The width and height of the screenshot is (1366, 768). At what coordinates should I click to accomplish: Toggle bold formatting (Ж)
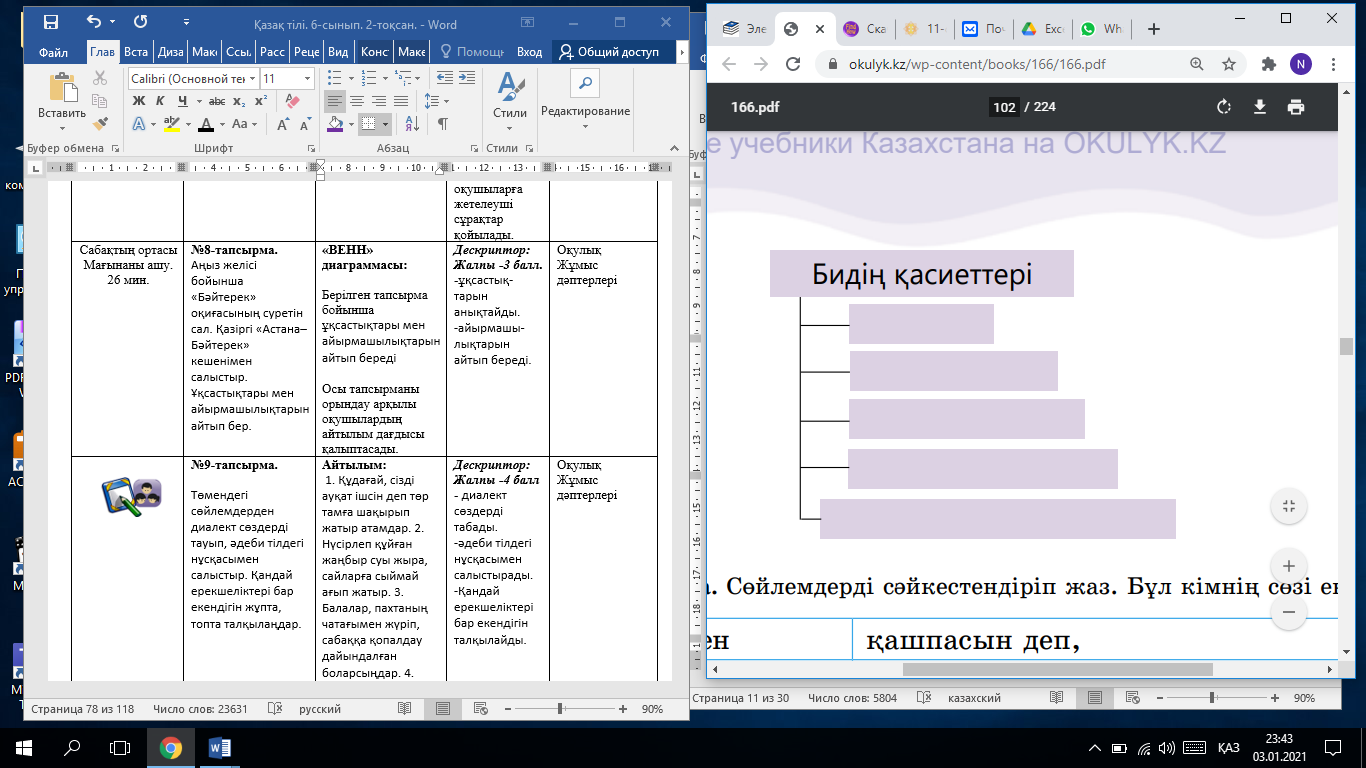coord(139,101)
